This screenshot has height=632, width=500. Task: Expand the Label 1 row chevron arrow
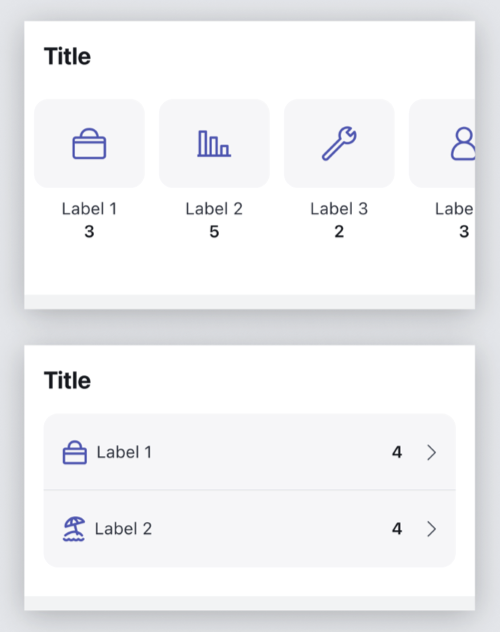point(432,452)
